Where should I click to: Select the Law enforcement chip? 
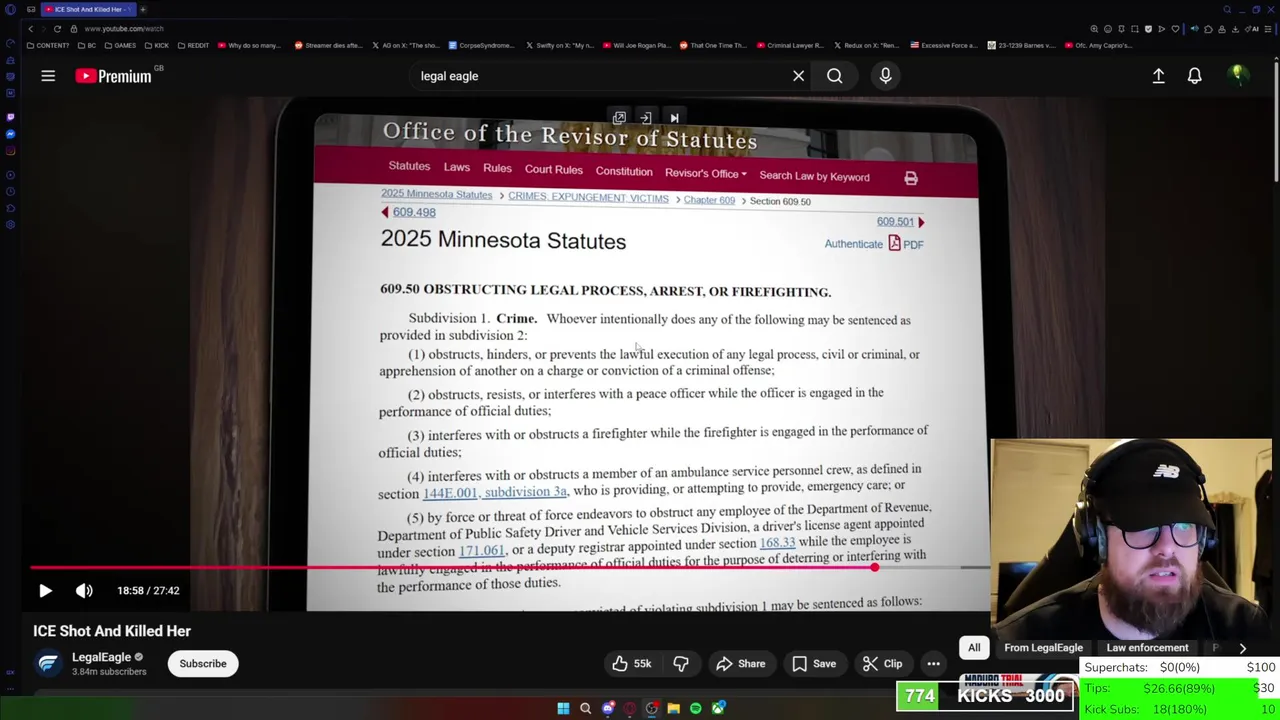tap(1147, 648)
